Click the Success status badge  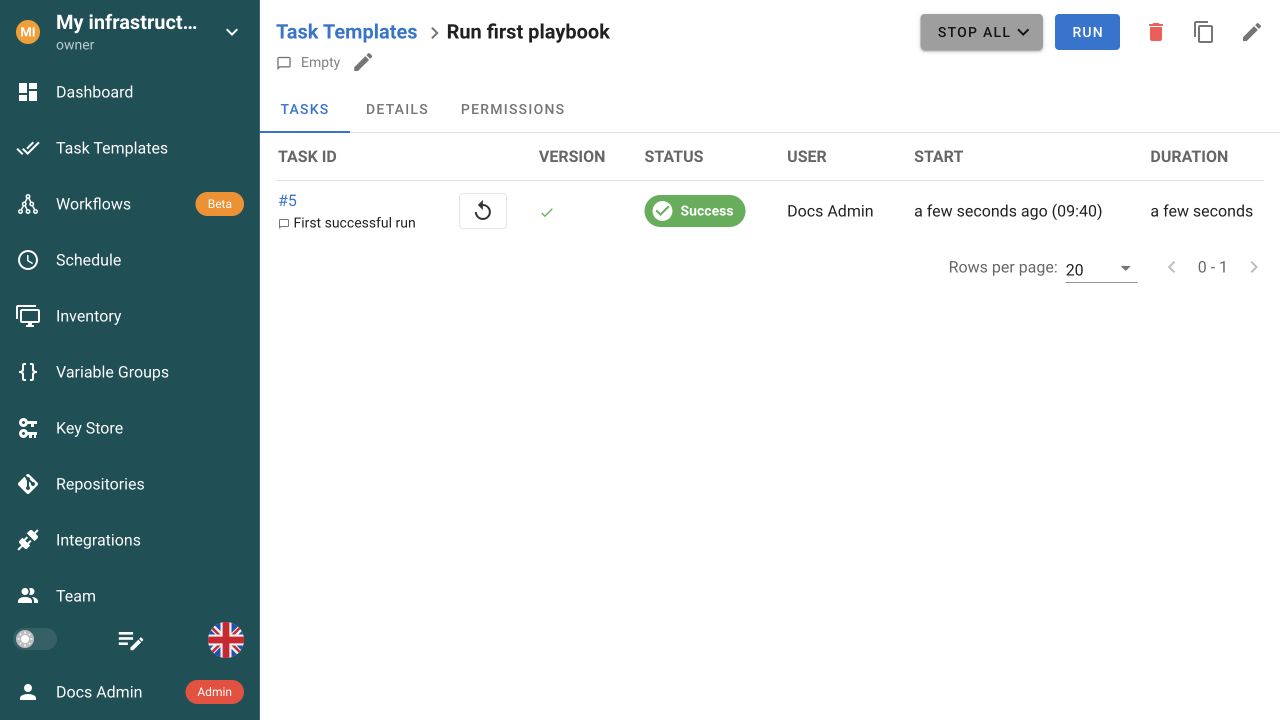695,211
